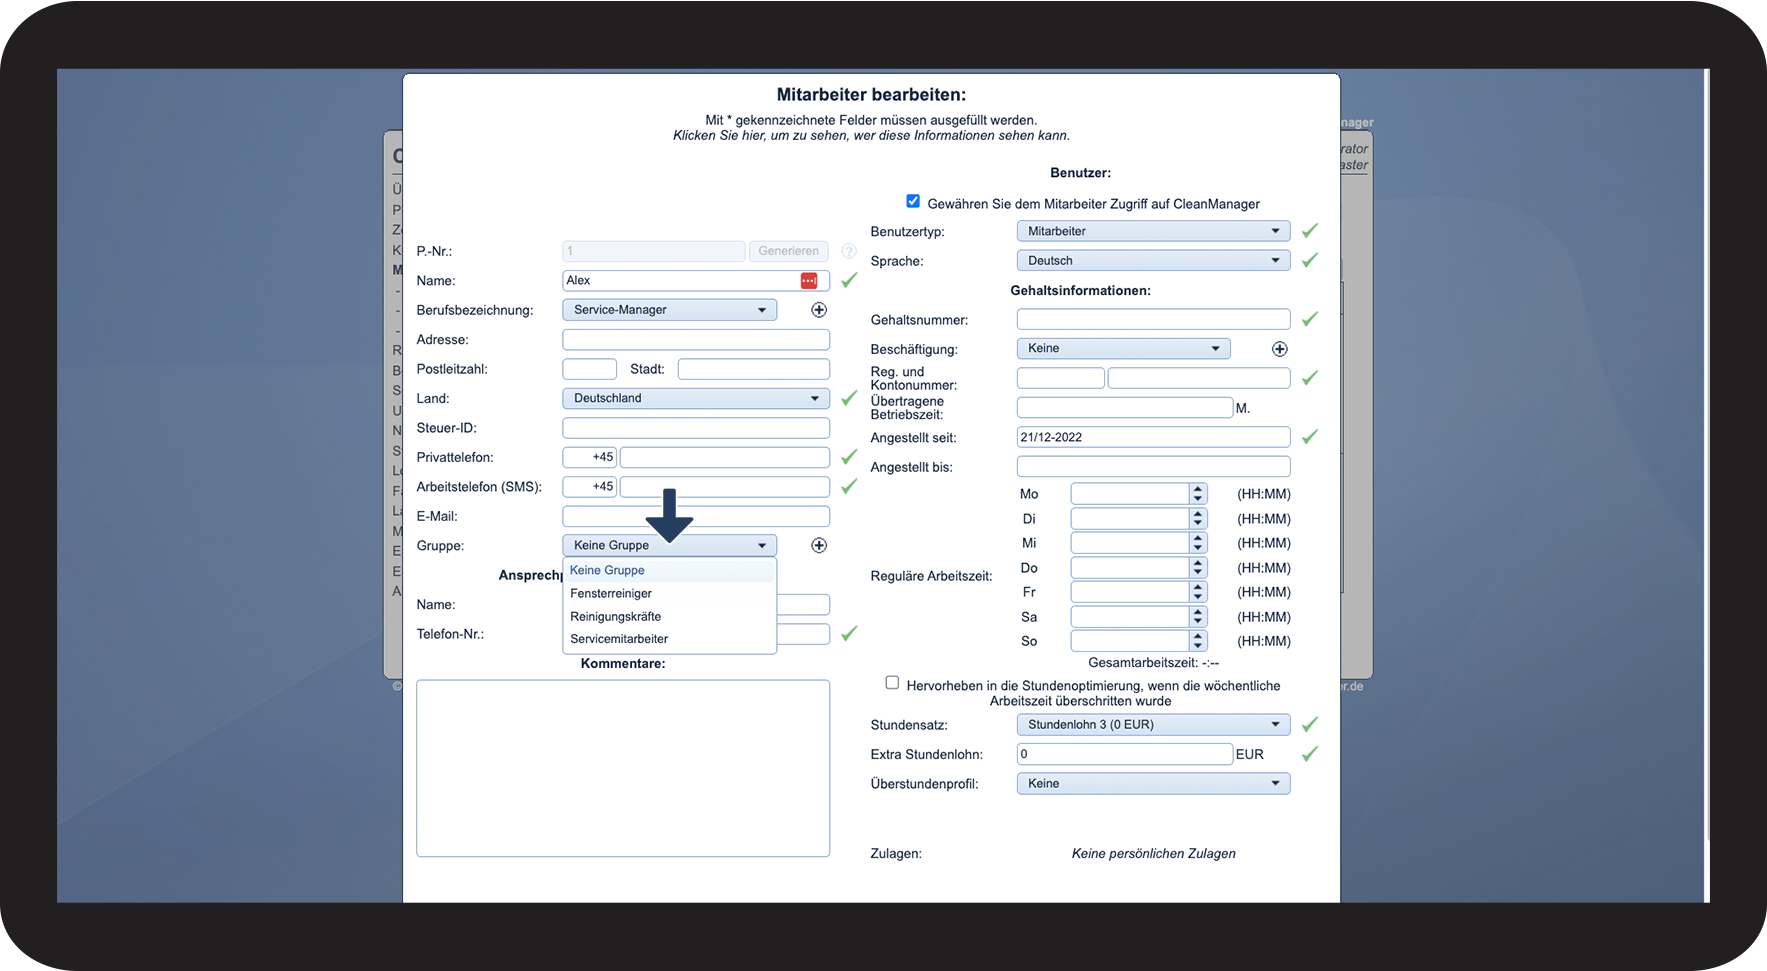Click the Privattelefon number field

(725, 457)
